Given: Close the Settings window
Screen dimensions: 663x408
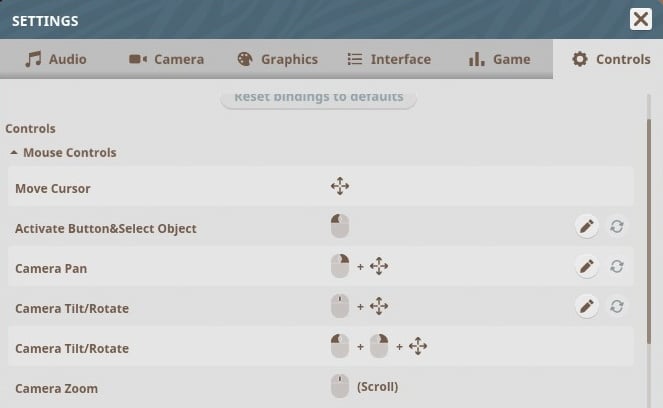Looking at the screenshot, I should pyautogui.click(x=641, y=19).
